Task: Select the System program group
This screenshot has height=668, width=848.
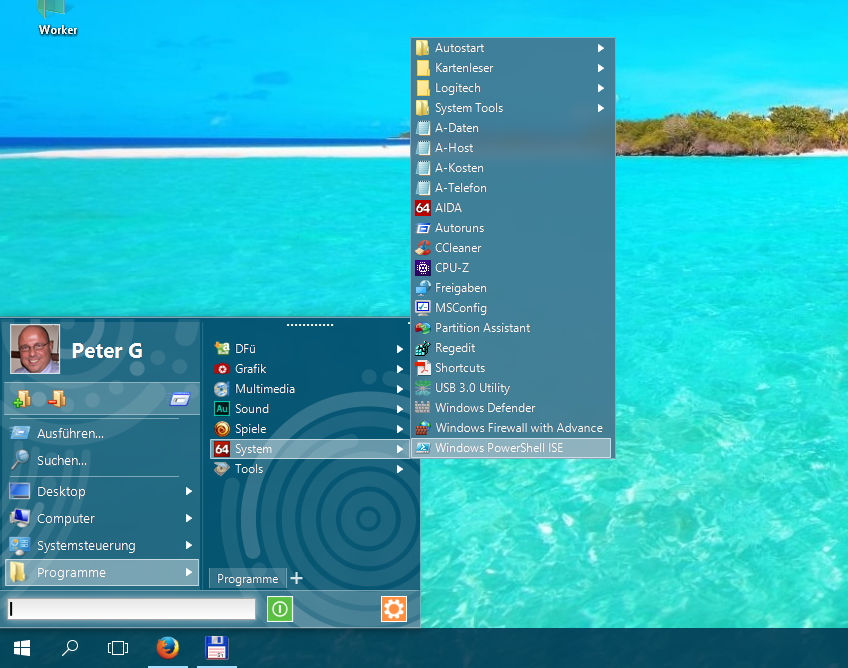Action: (309, 449)
